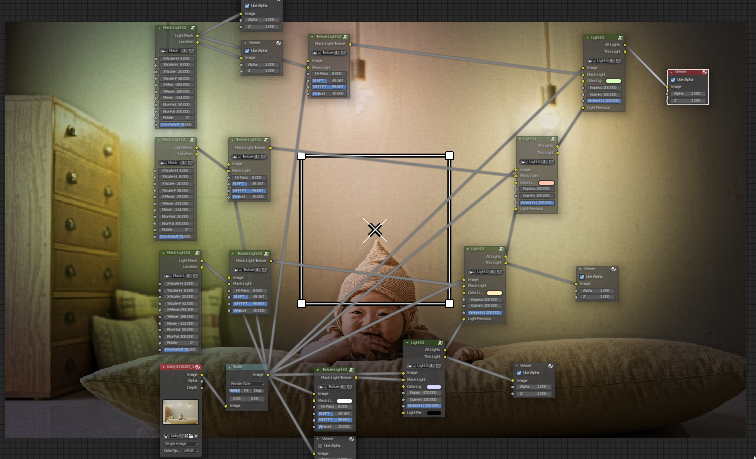Toggle Use Alpha in Viewer cut off at top edge
This screenshot has width=756, height=459.
[x=247, y=6]
